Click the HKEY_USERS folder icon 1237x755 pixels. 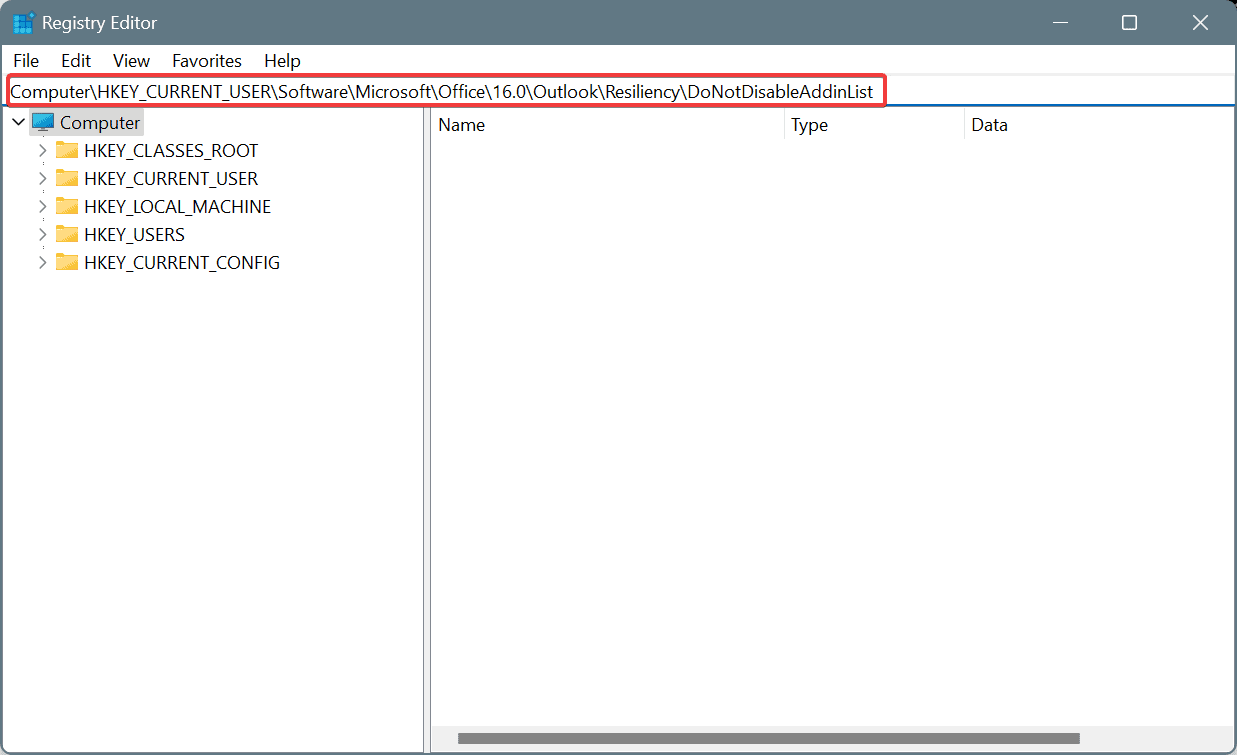point(67,235)
